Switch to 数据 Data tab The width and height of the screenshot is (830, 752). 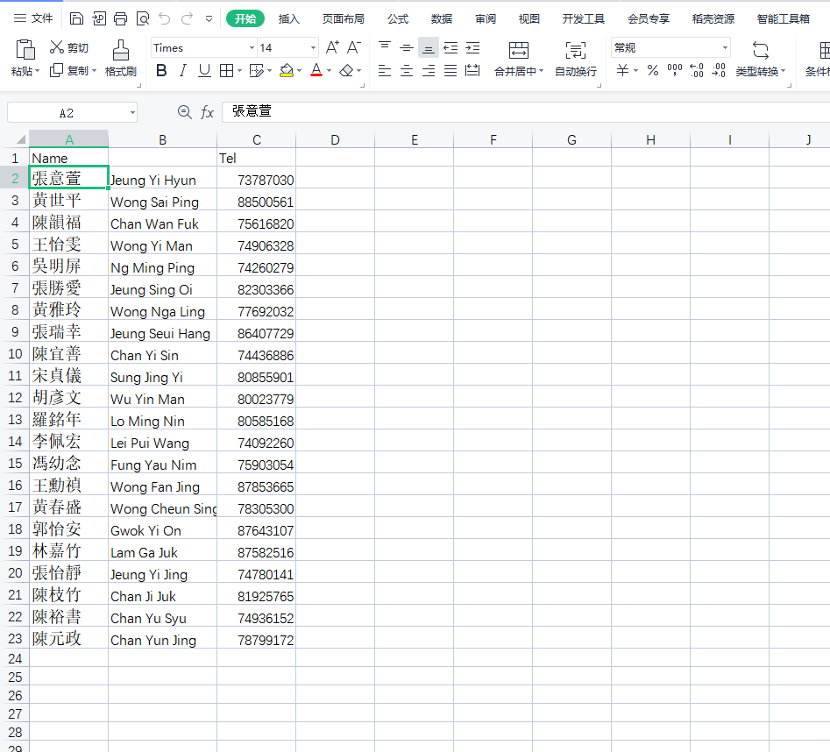[441, 19]
